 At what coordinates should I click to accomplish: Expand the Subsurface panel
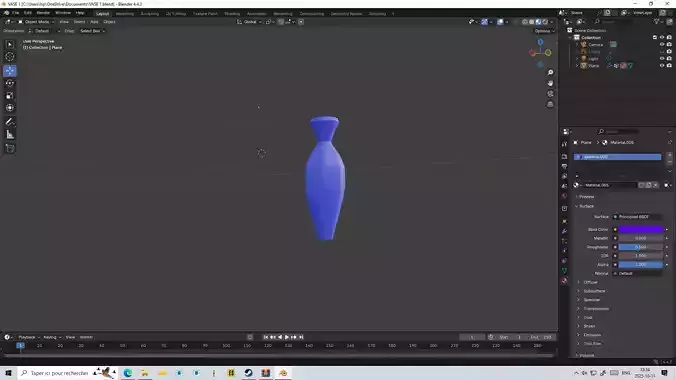tap(593, 291)
